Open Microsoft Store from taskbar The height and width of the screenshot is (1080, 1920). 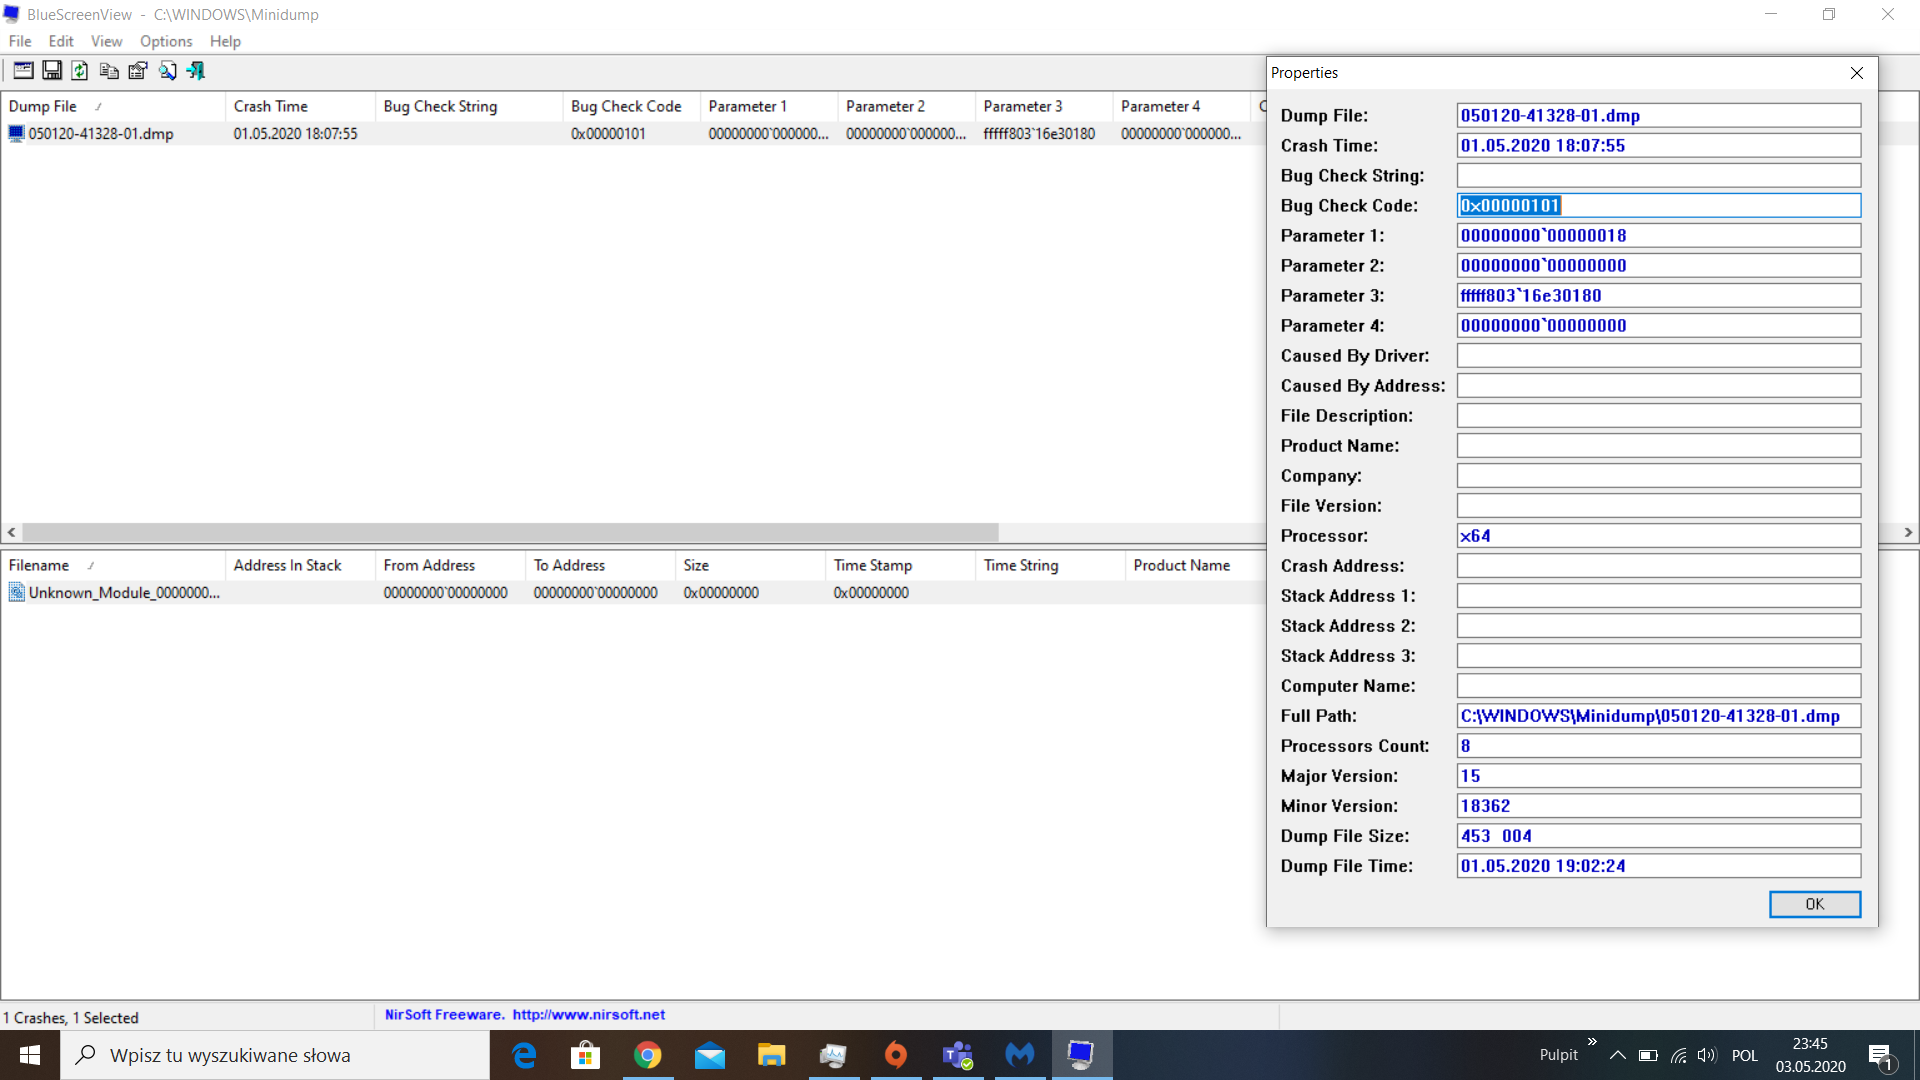(x=586, y=1055)
